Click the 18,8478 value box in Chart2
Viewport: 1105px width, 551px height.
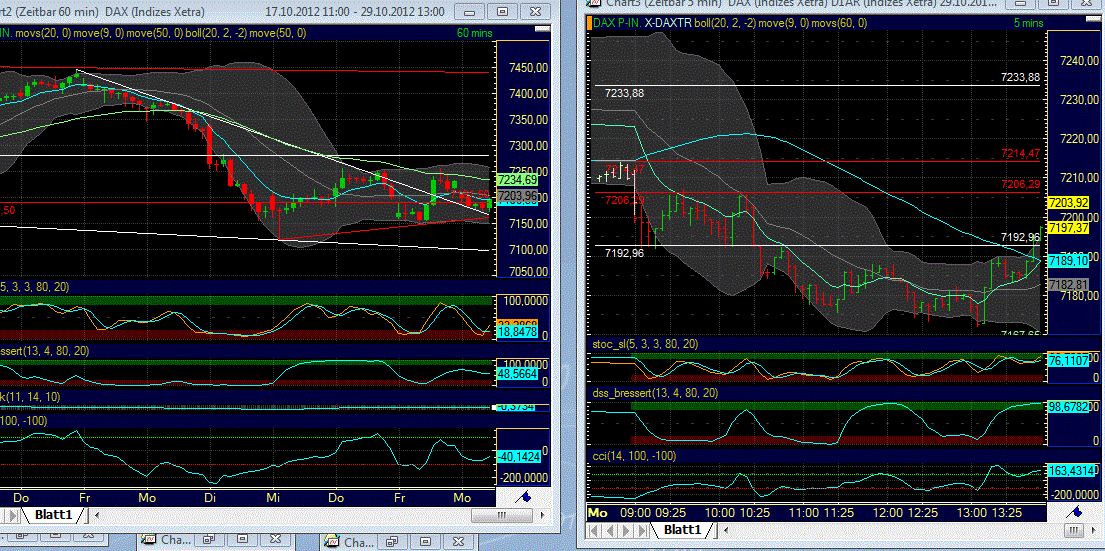pos(519,330)
